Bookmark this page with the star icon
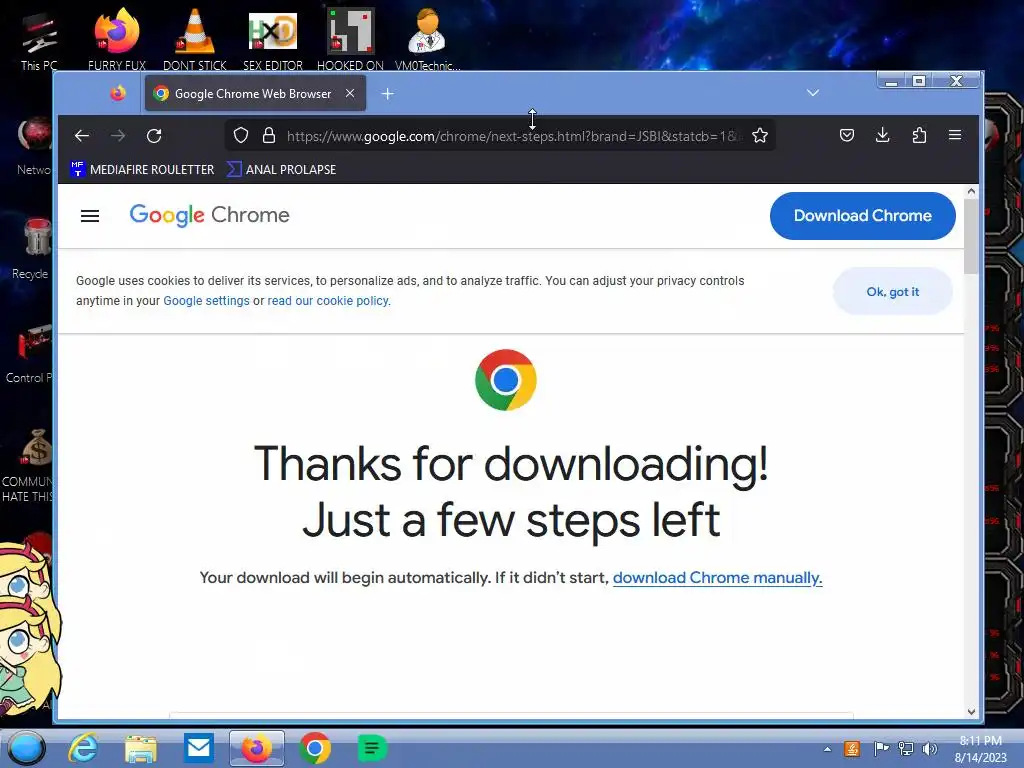Image resolution: width=1024 pixels, height=768 pixels. [x=760, y=135]
